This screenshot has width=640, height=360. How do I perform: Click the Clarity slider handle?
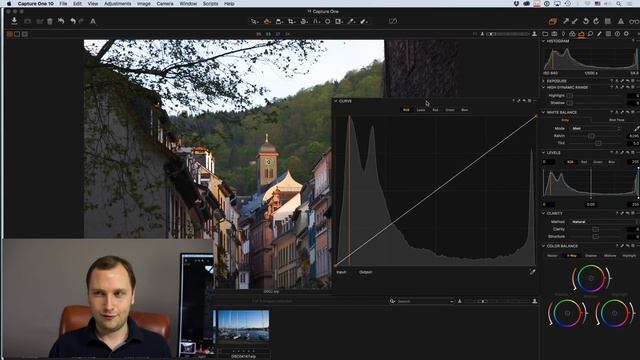596,229
